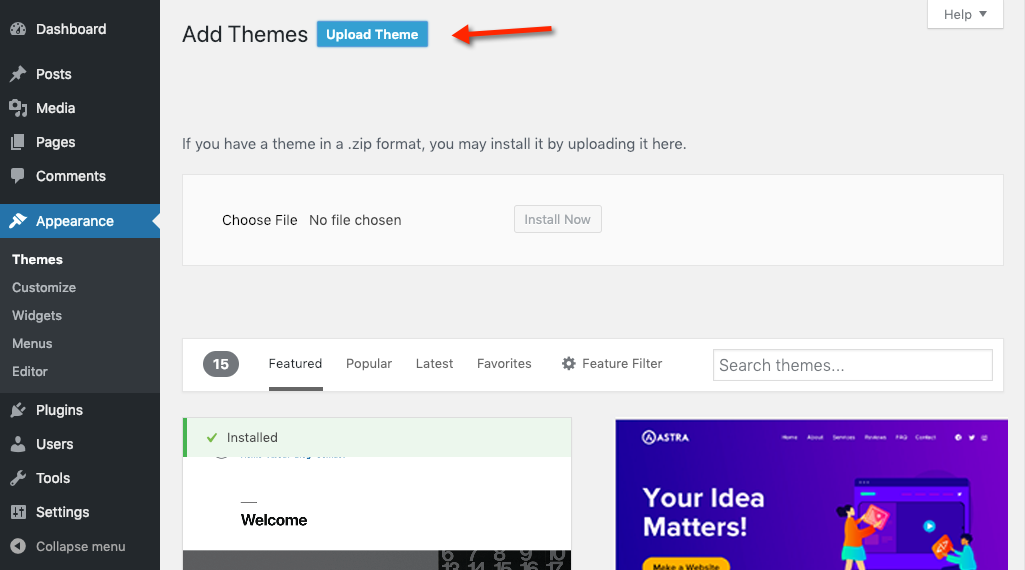
Task: Click the Pages document icon
Action: (x=18, y=142)
